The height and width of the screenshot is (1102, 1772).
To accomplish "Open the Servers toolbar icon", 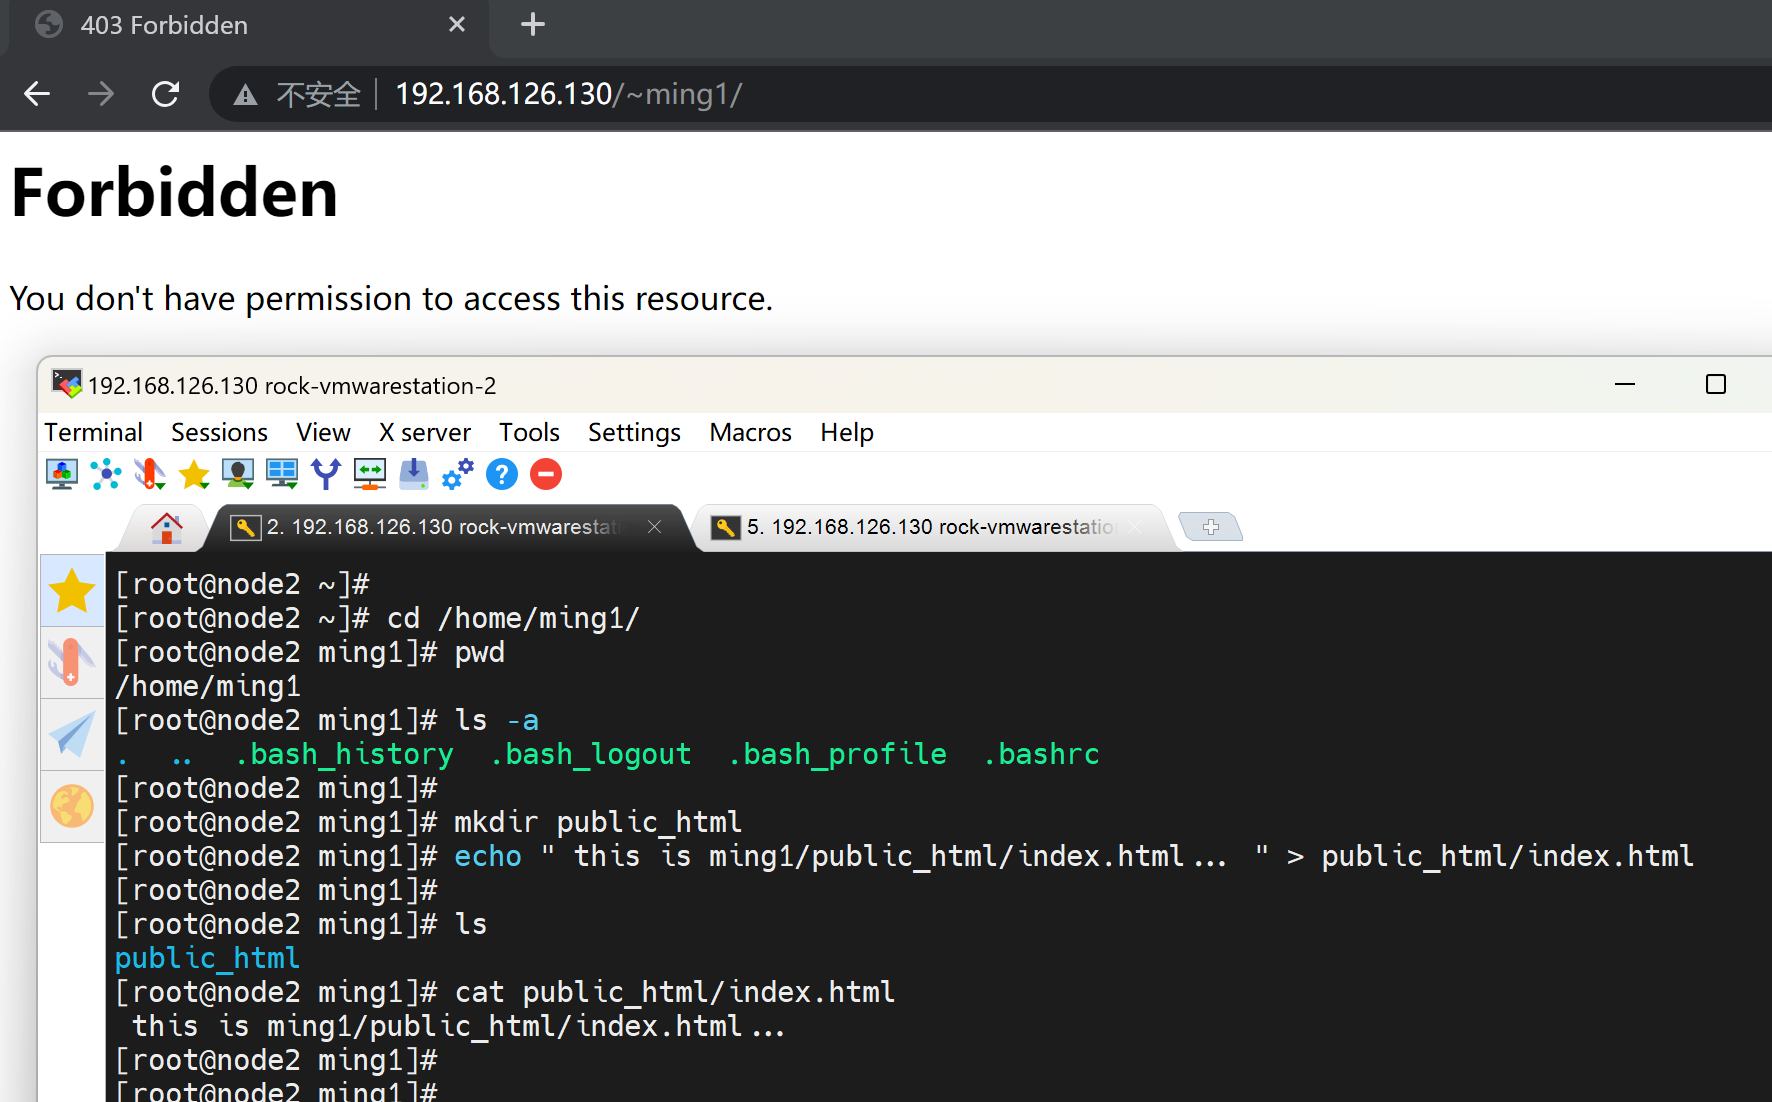I will tap(106, 474).
